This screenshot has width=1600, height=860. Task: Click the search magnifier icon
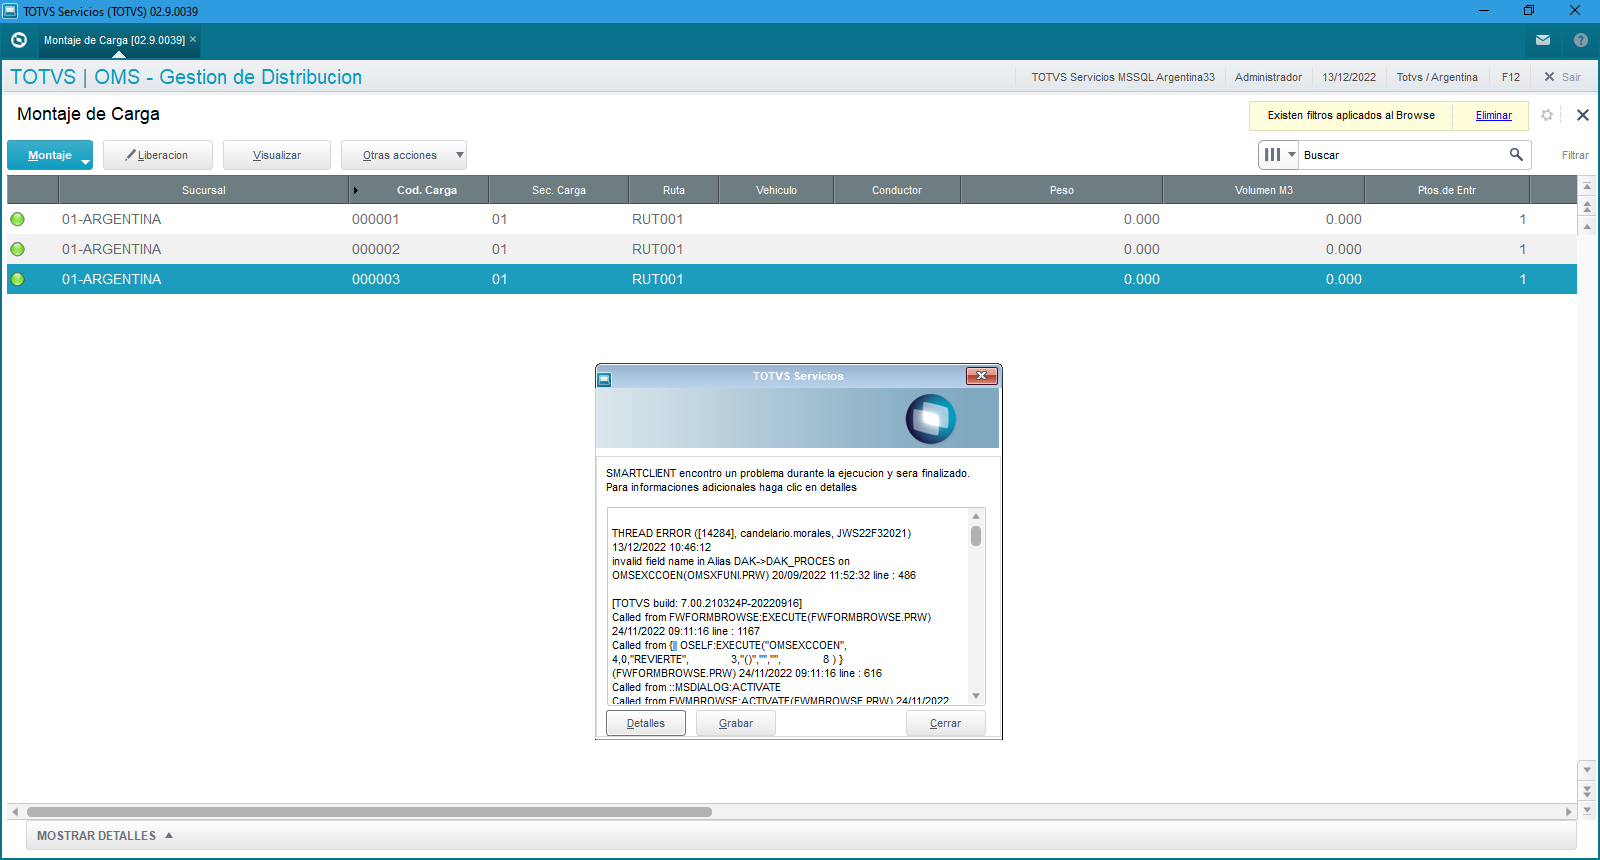tap(1516, 154)
